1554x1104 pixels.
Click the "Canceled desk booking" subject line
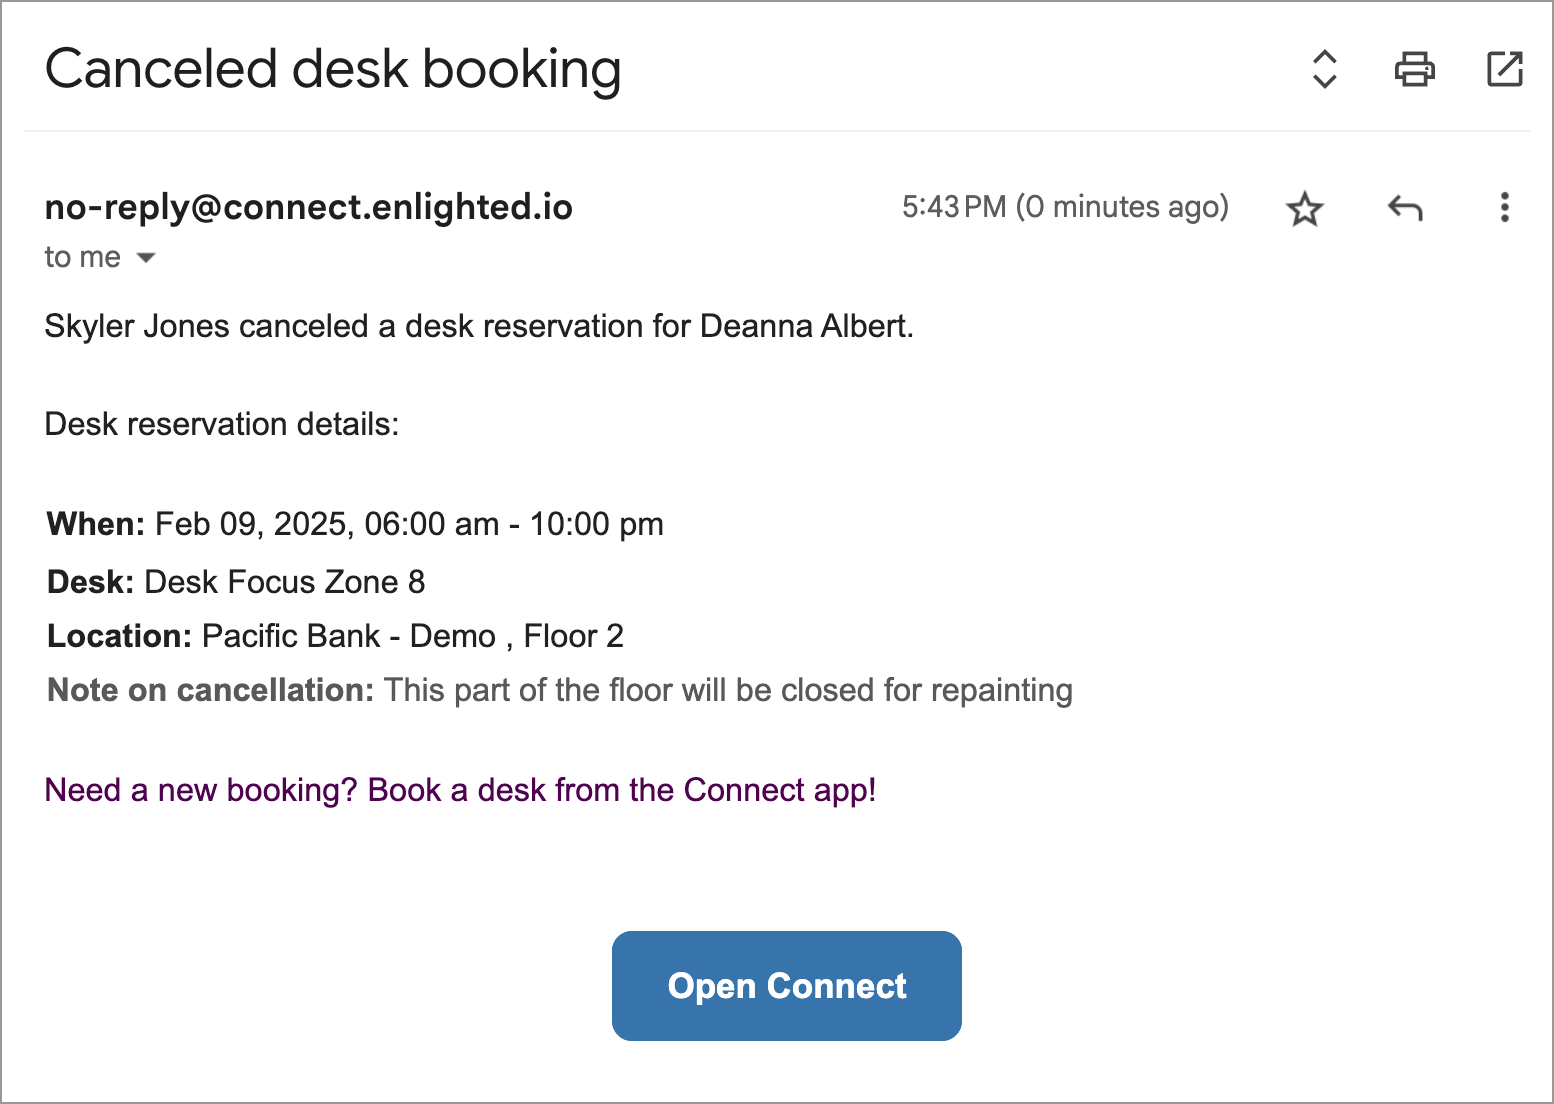click(x=333, y=70)
